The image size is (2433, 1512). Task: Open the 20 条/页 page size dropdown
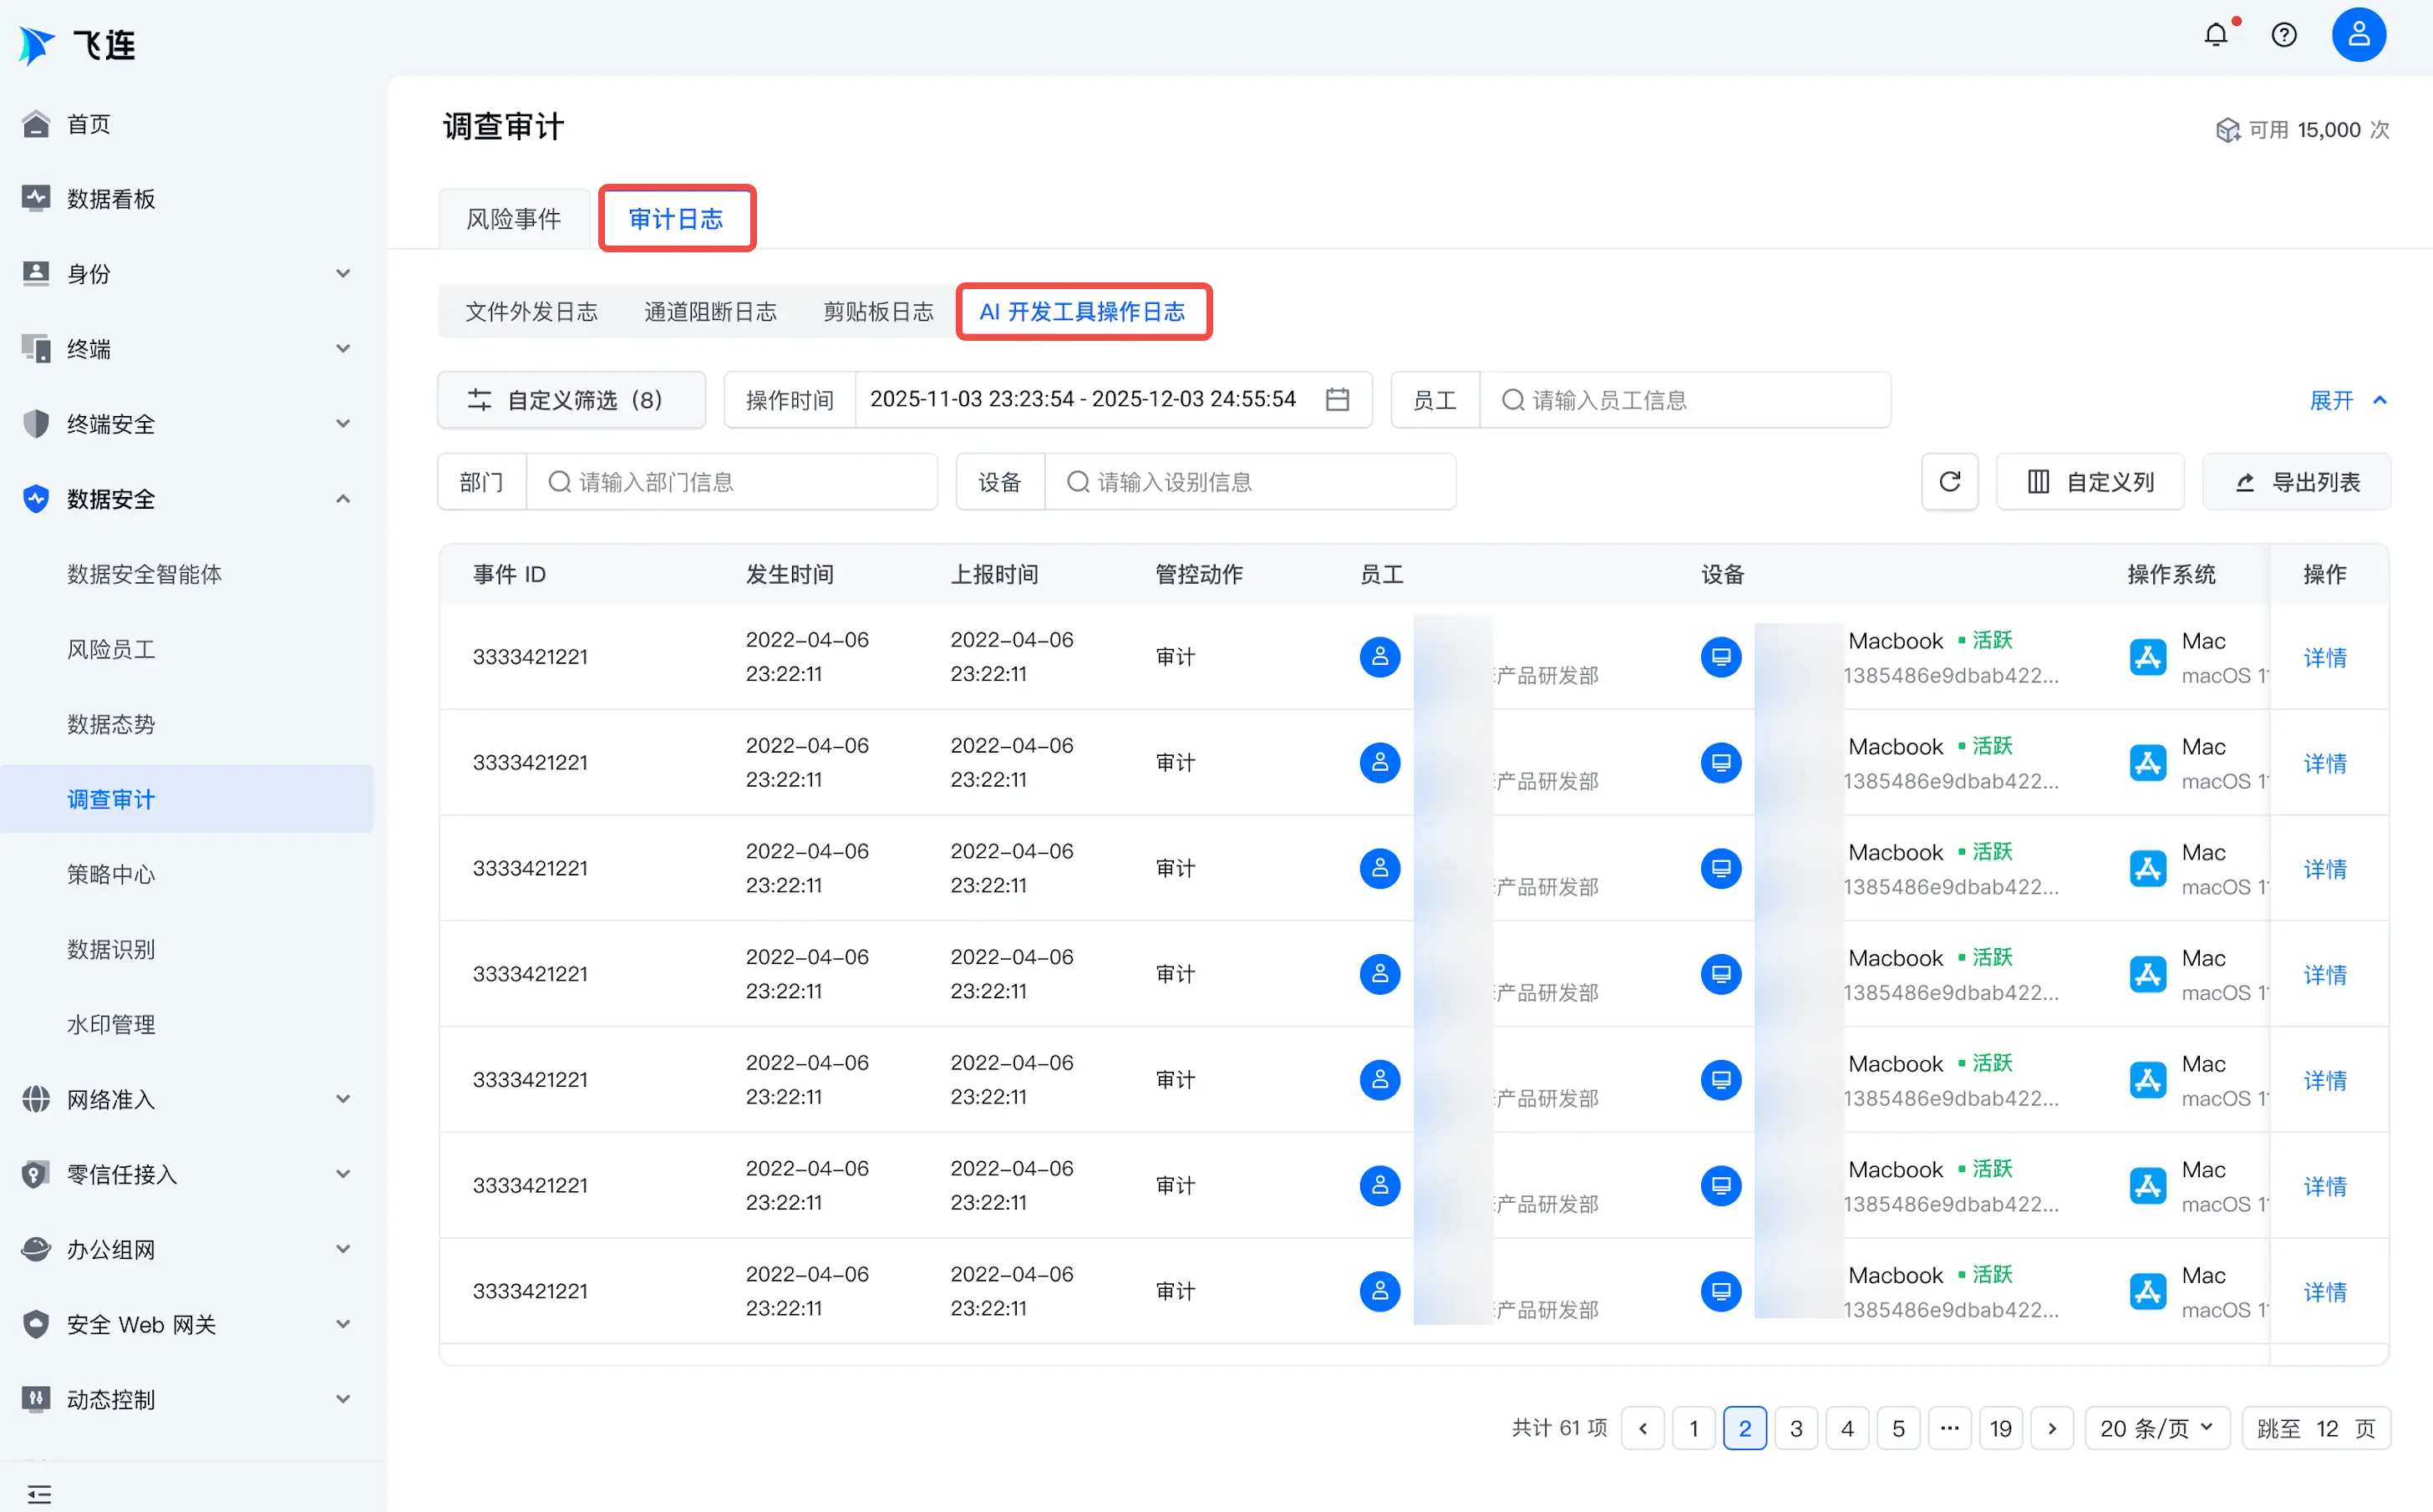tap(2157, 1428)
